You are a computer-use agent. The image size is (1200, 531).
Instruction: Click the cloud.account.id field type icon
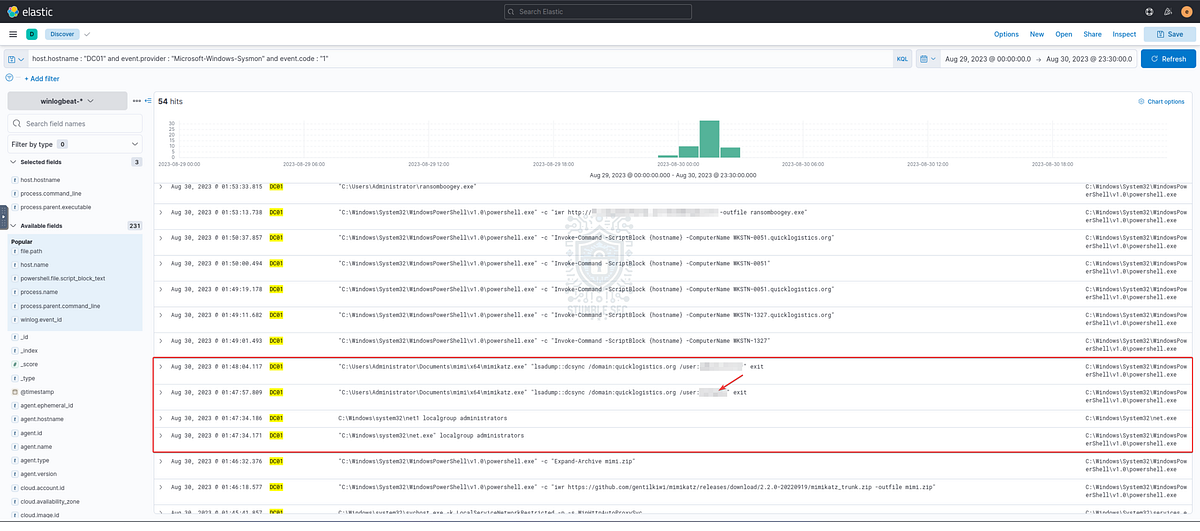(14, 487)
